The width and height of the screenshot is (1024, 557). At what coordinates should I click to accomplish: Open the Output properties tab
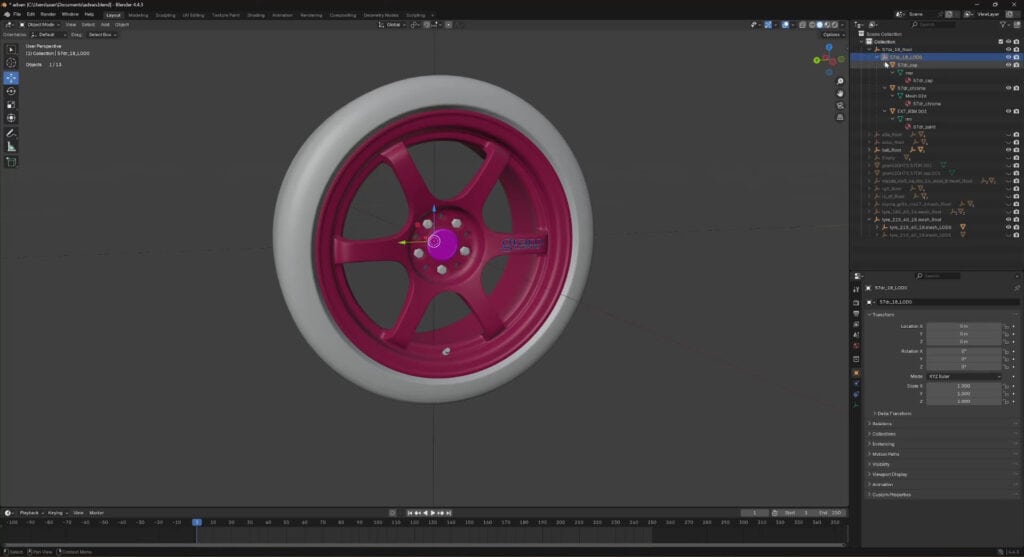pyautogui.click(x=856, y=314)
